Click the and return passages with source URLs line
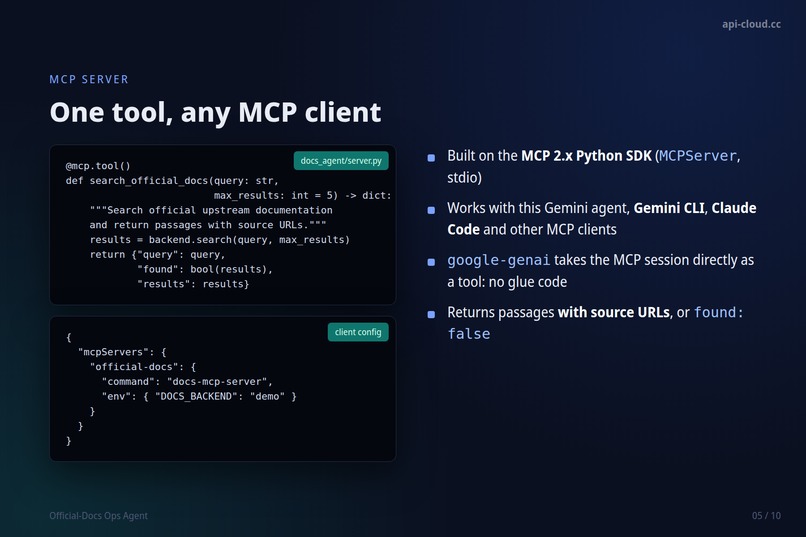Viewport: 806px width, 537px height. [x=208, y=225]
